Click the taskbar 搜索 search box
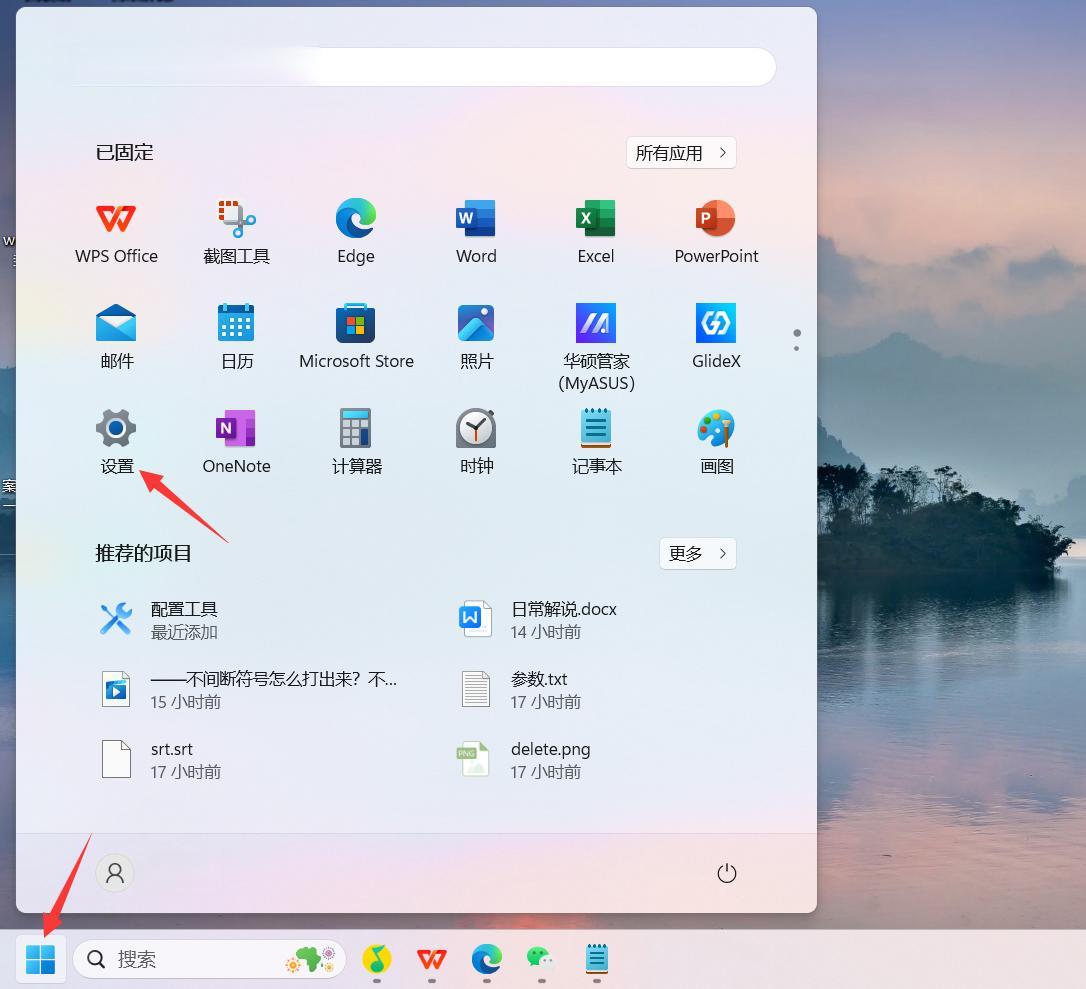Screen dimensions: 1086x989 point(208,959)
